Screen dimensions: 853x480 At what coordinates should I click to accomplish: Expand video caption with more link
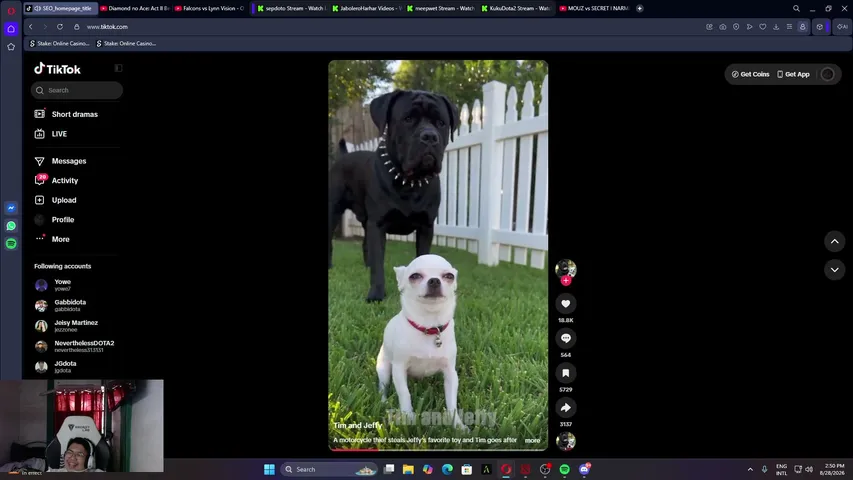tap(532, 440)
